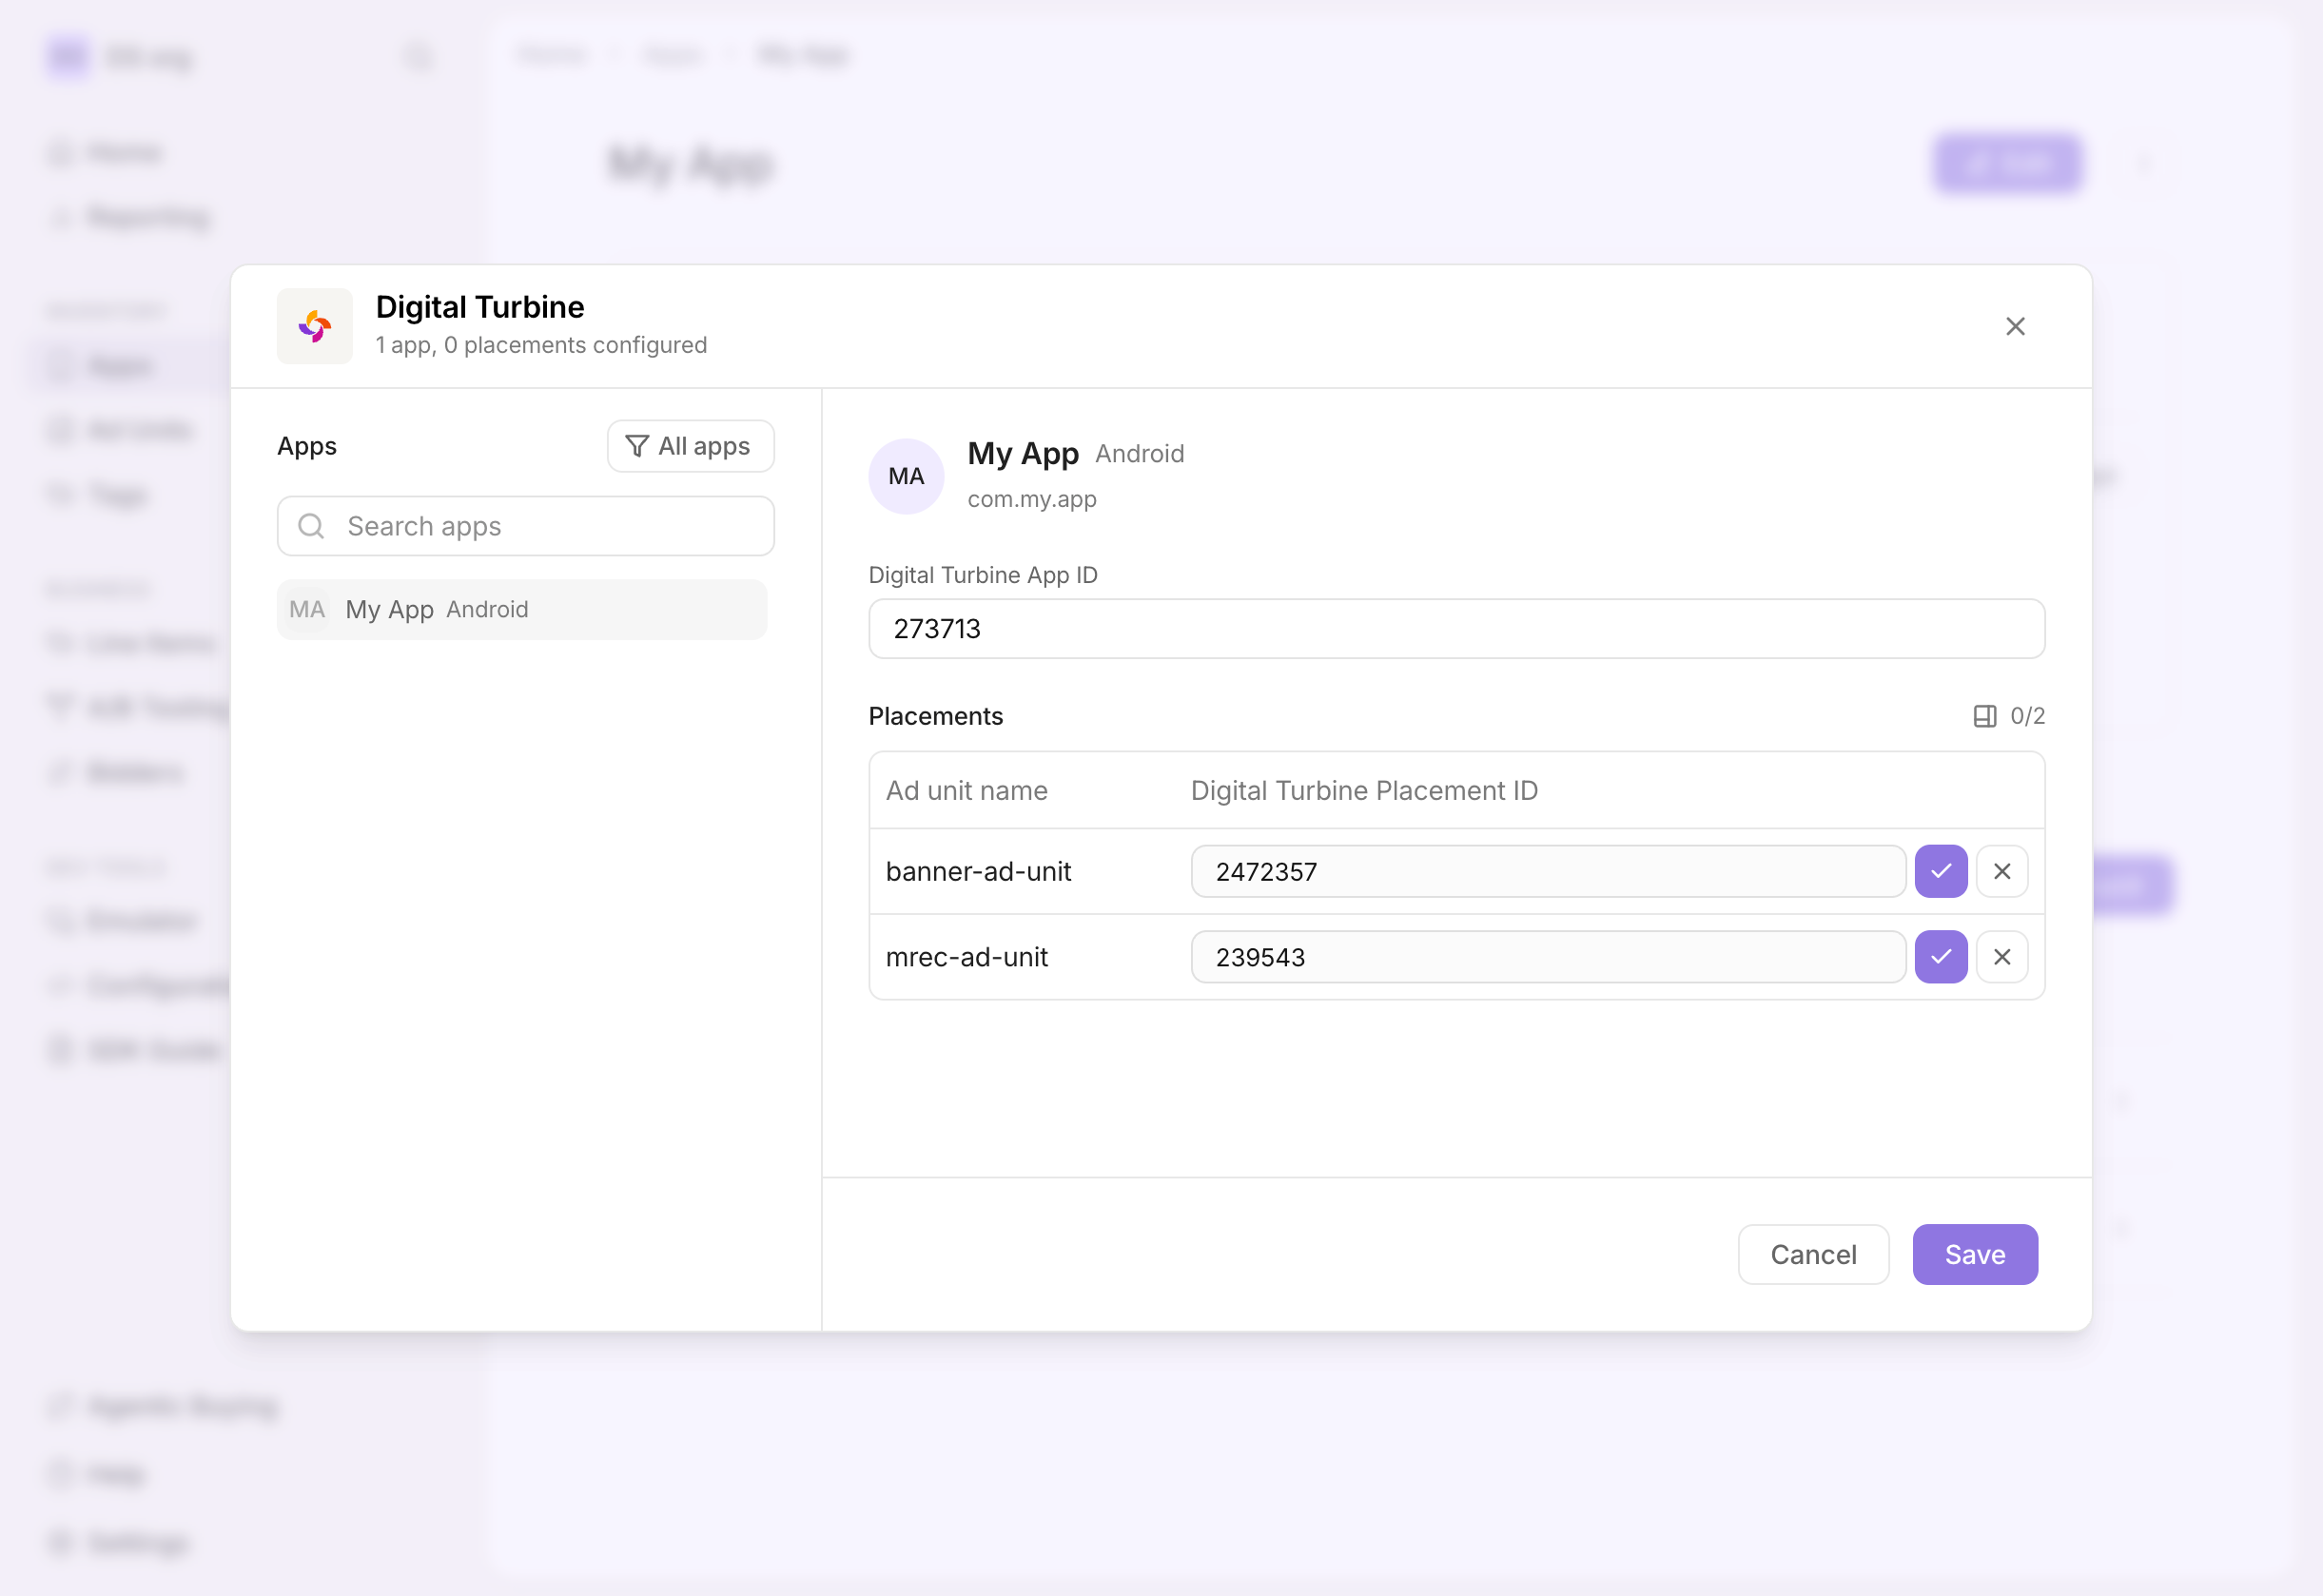The height and width of the screenshot is (1596, 2323).
Task: Click the '0/2' placements count
Action: point(2027,716)
